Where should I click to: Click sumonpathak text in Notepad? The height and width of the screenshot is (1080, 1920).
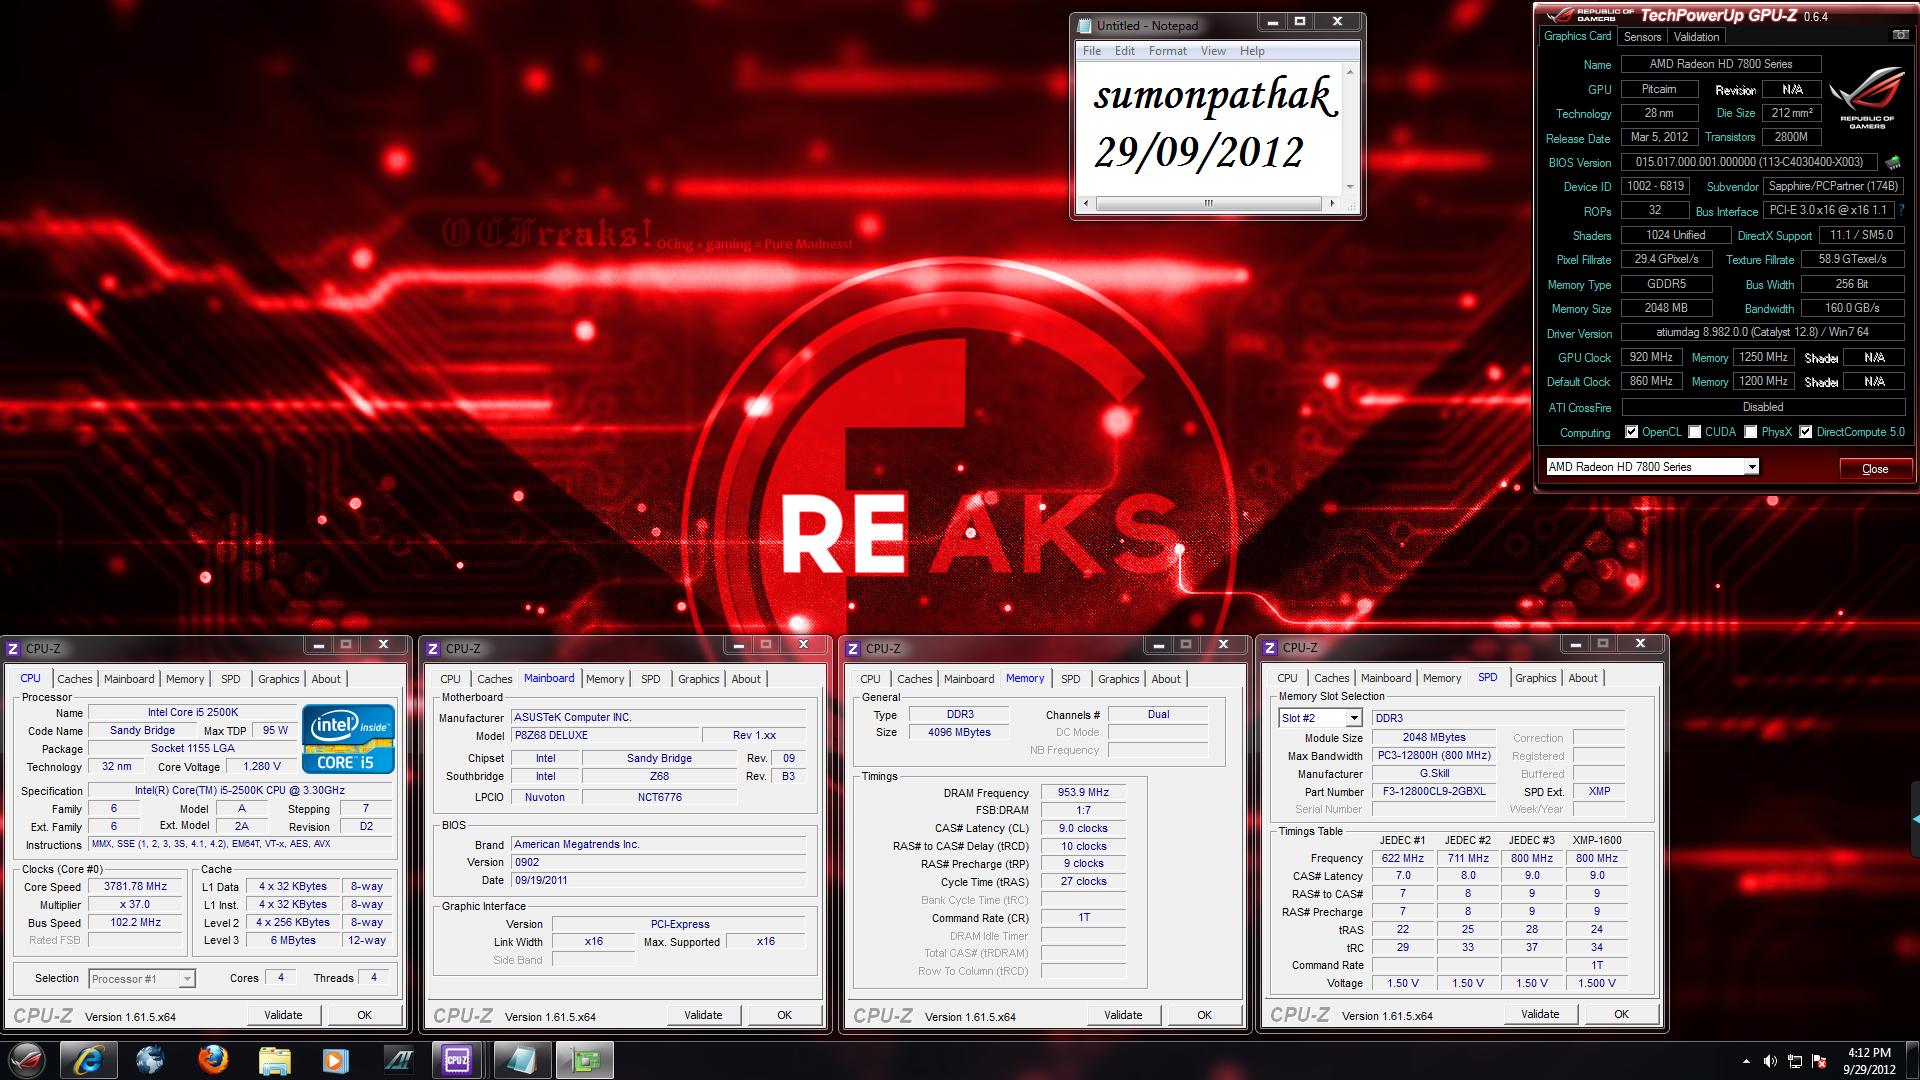point(1215,96)
